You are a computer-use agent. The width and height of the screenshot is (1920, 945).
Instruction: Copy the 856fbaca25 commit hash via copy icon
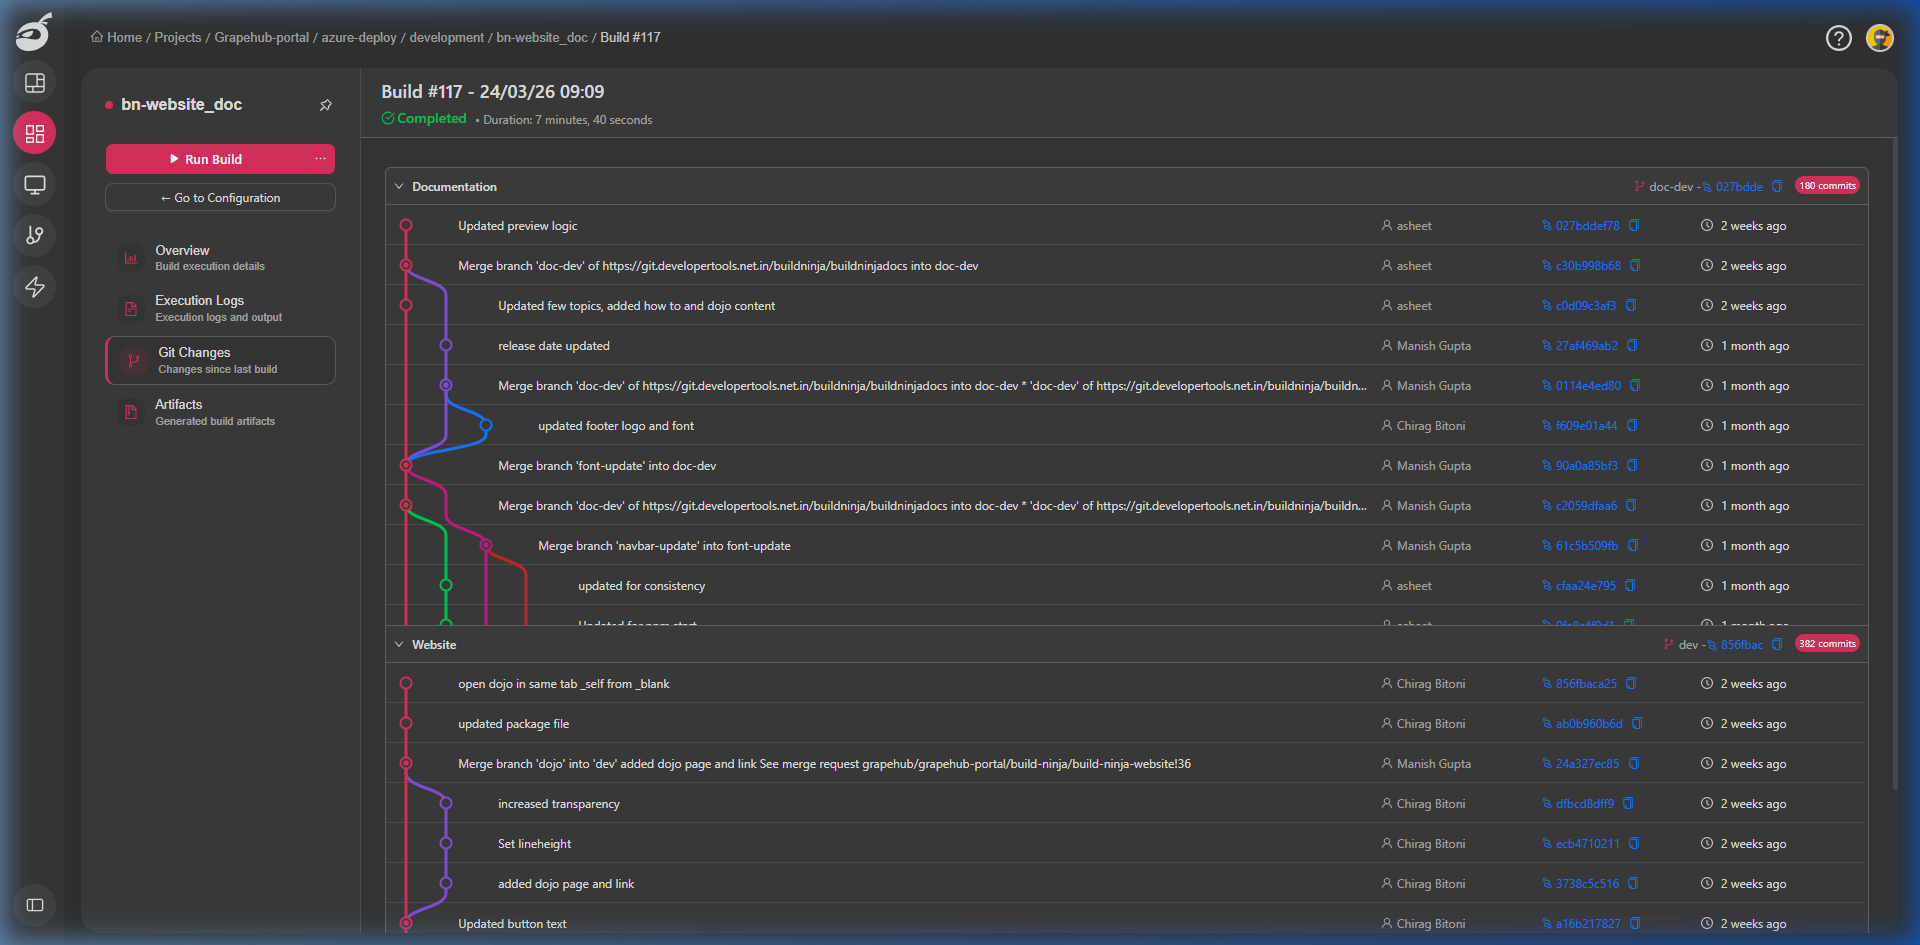[1632, 683]
